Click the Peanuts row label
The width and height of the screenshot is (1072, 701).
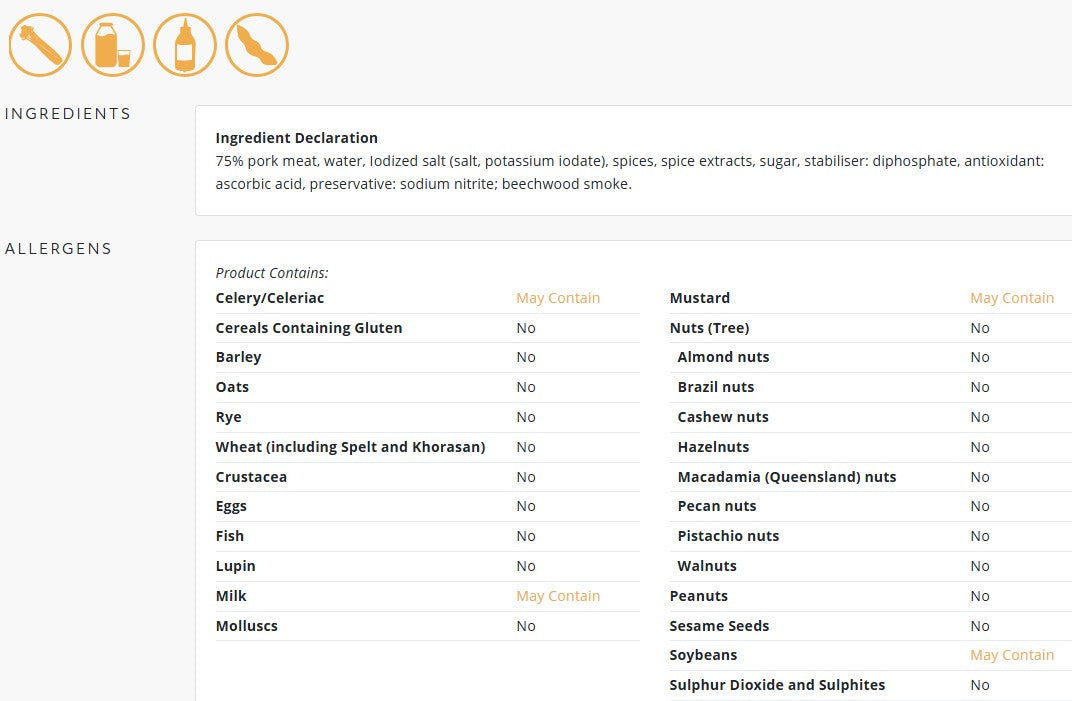699,596
